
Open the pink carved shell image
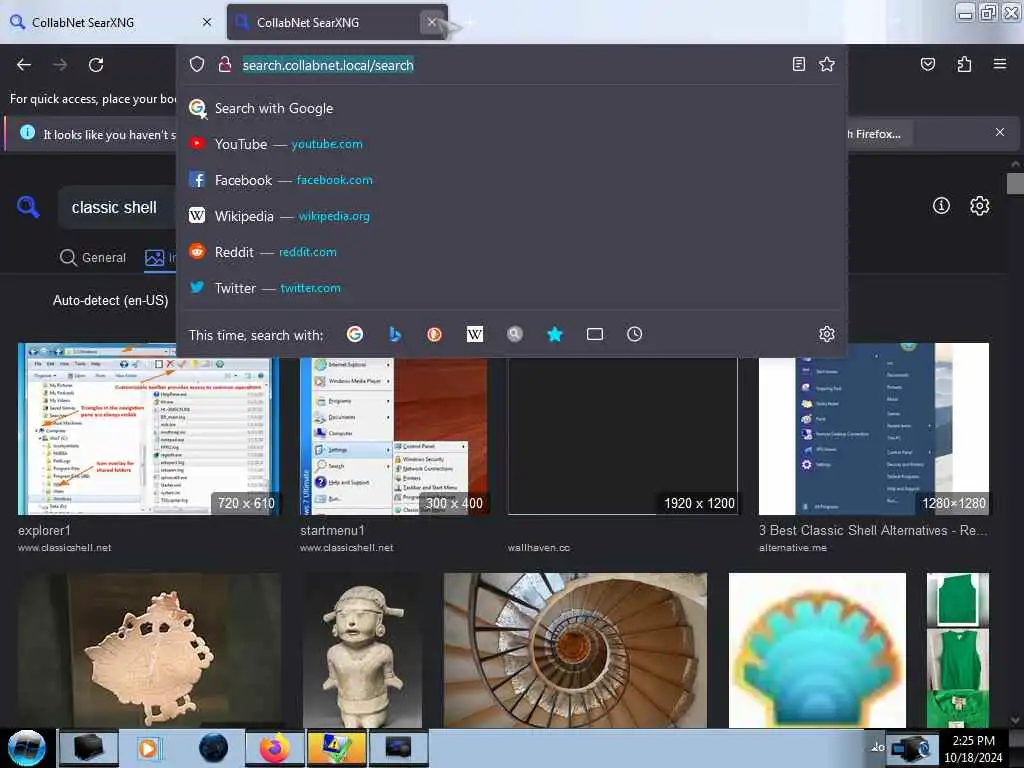point(150,650)
